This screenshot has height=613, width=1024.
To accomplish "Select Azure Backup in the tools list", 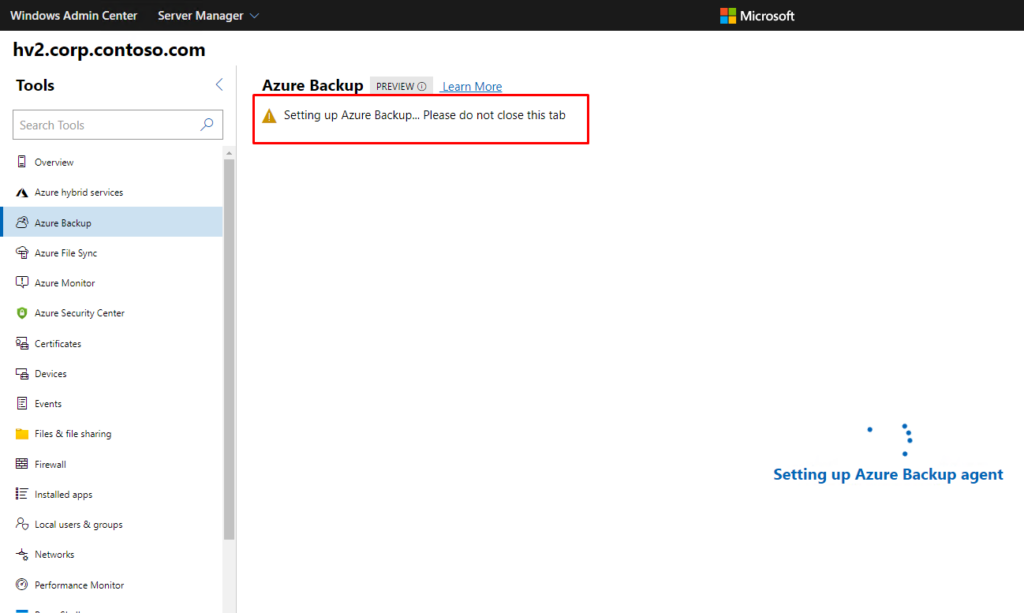I will pyautogui.click(x=112, y=222).
